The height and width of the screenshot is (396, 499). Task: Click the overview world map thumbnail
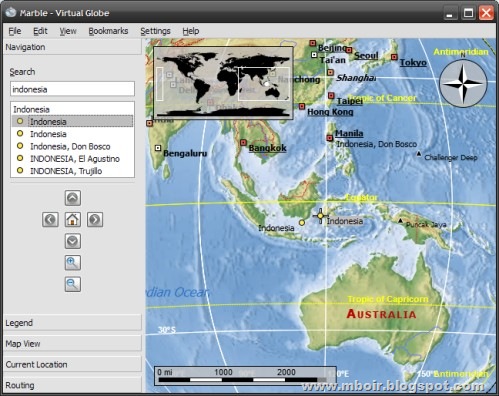click(223, 83)
